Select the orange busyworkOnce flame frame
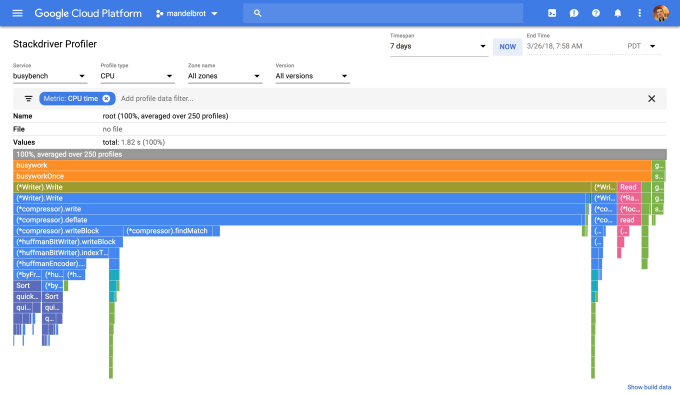Viewport: 680px width, 394px height. tap(332, 176)
